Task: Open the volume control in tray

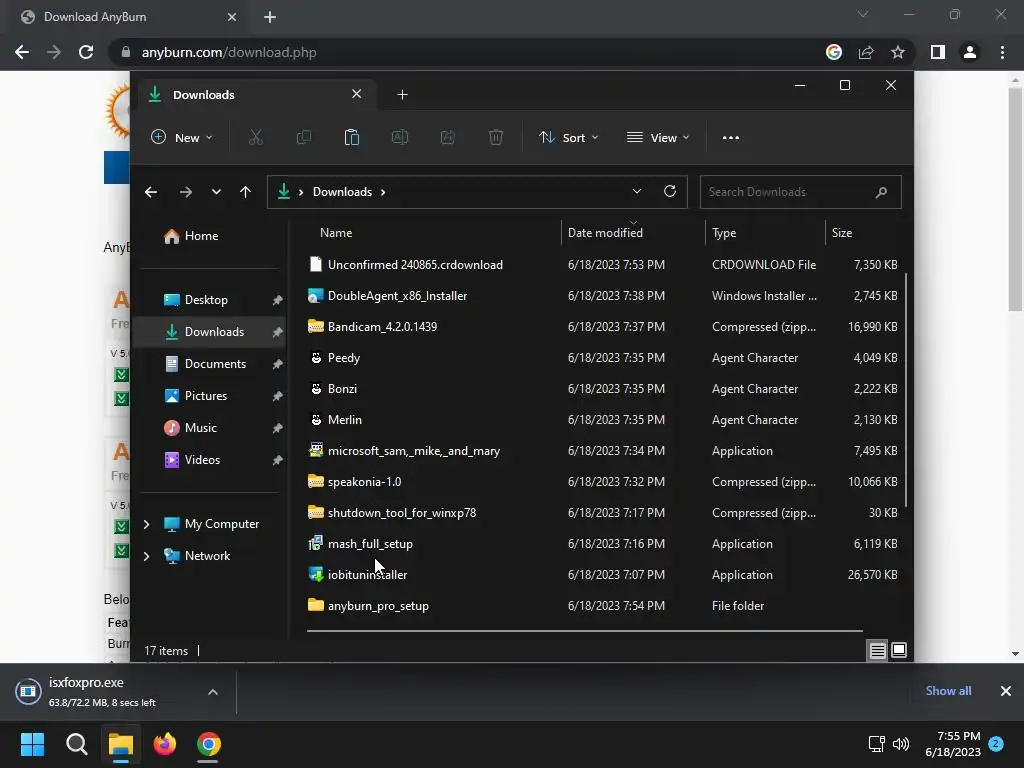Action: pos(901,744)
